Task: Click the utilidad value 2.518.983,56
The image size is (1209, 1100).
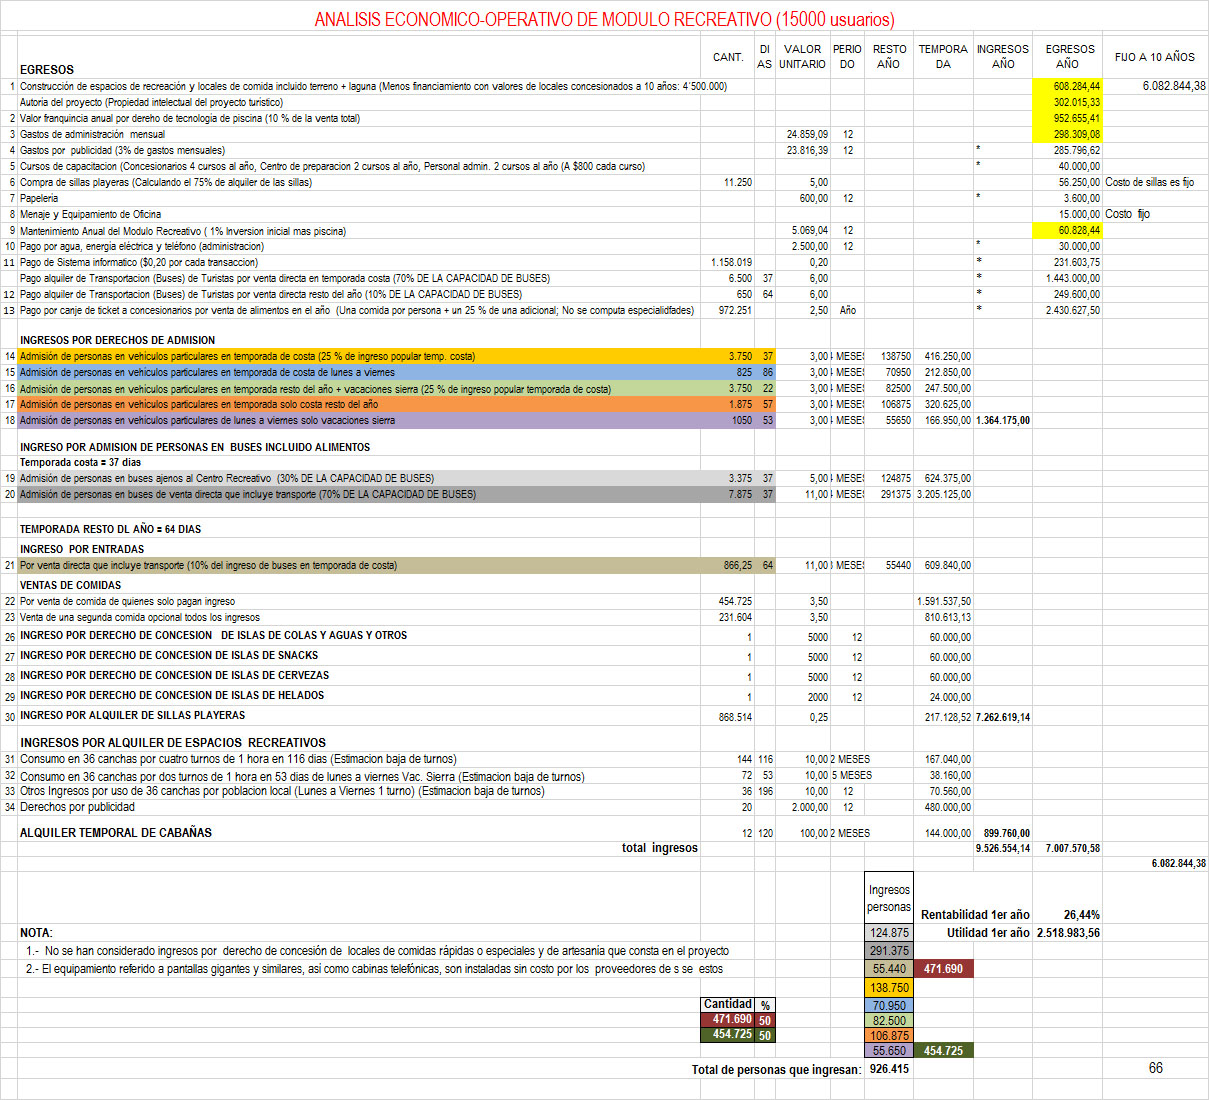Action: click(x=1068, y=933)
